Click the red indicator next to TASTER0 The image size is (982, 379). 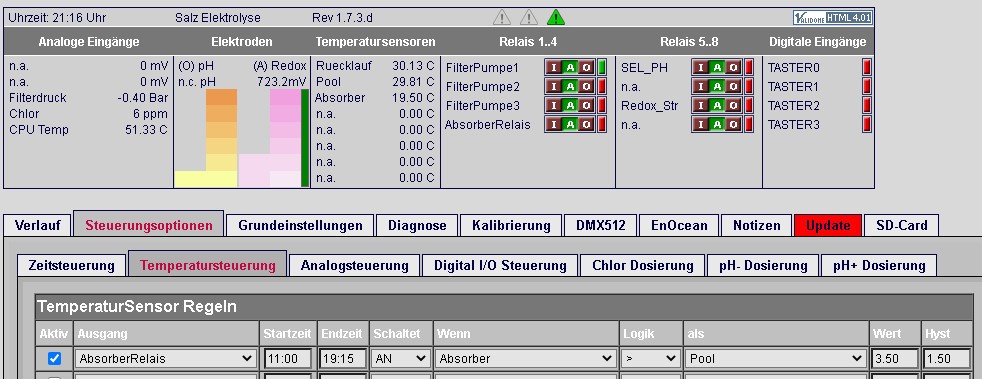[x=867, y=67]
